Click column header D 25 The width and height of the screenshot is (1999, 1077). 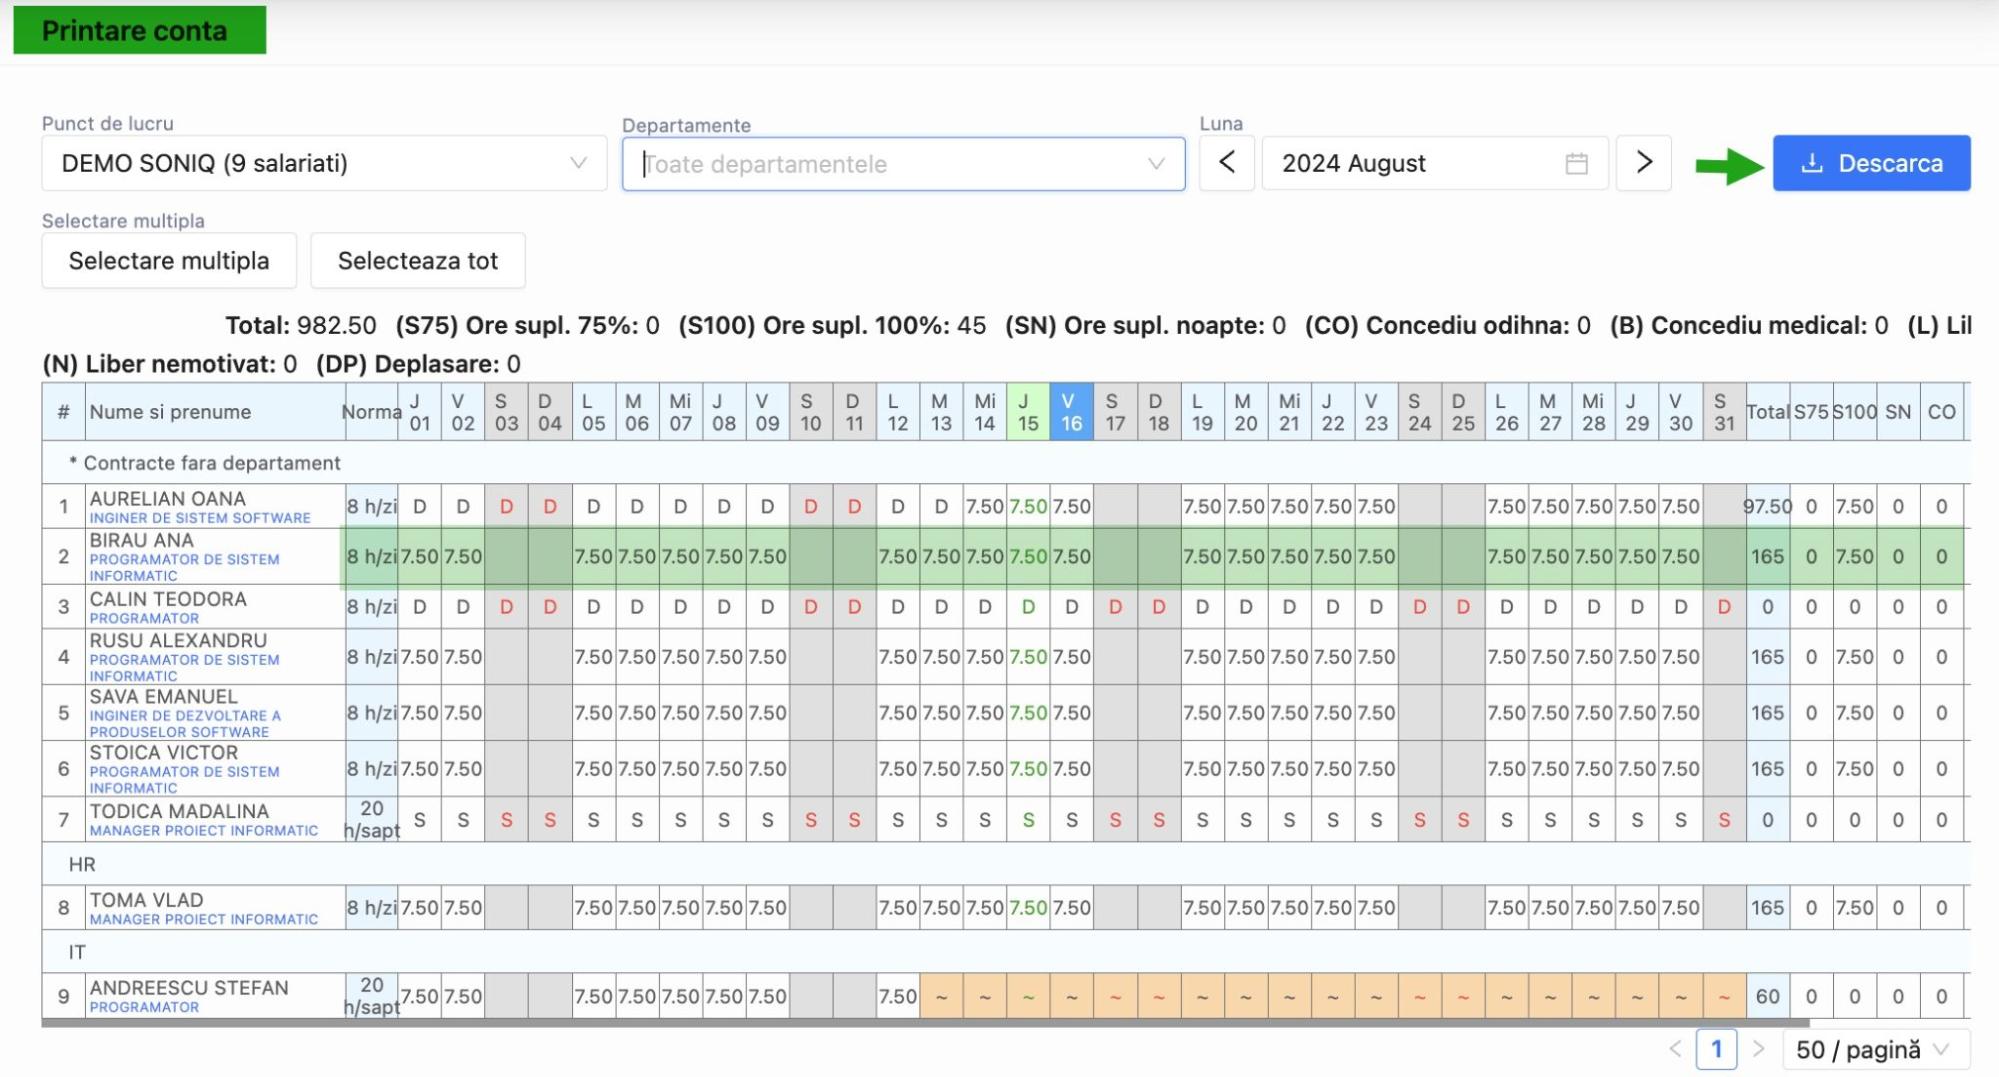(1463, 411)
